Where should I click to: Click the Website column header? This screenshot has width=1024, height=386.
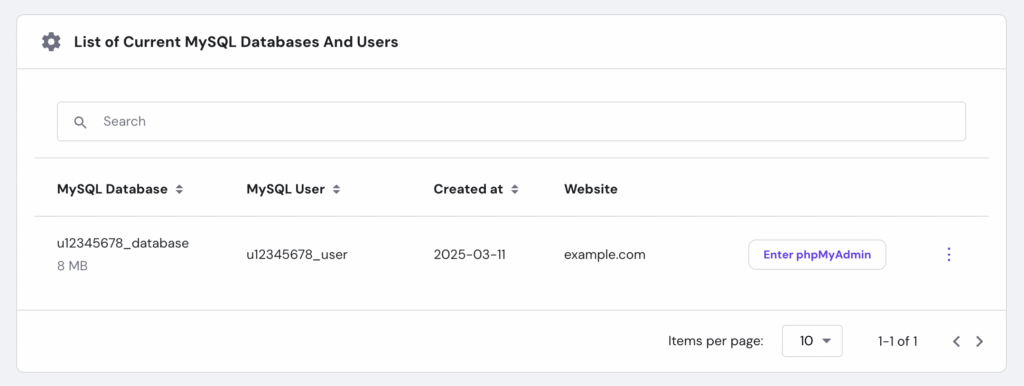click(x=591, y=189)
